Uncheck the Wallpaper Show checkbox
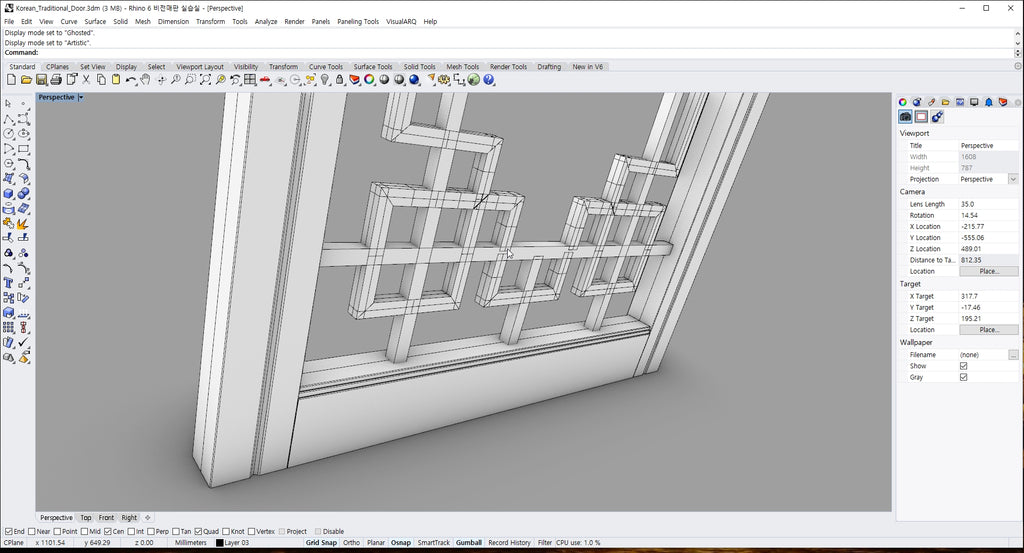Viewport: 1024px width, 553px height. tap(963, 366)
